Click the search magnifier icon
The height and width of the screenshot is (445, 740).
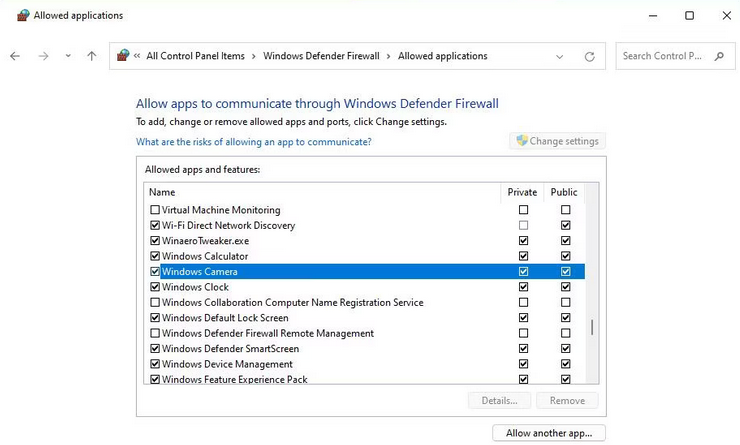[x=719, y=56]
